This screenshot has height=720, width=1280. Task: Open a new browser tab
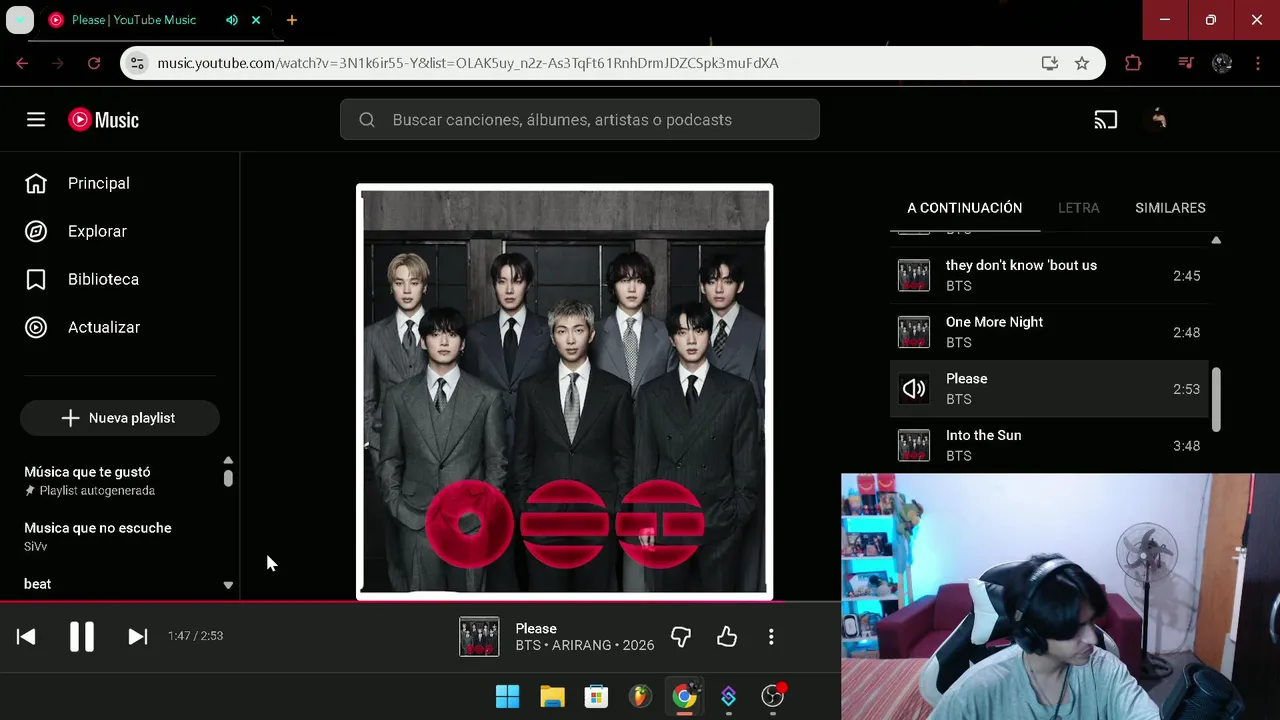[x=292, y=20]
